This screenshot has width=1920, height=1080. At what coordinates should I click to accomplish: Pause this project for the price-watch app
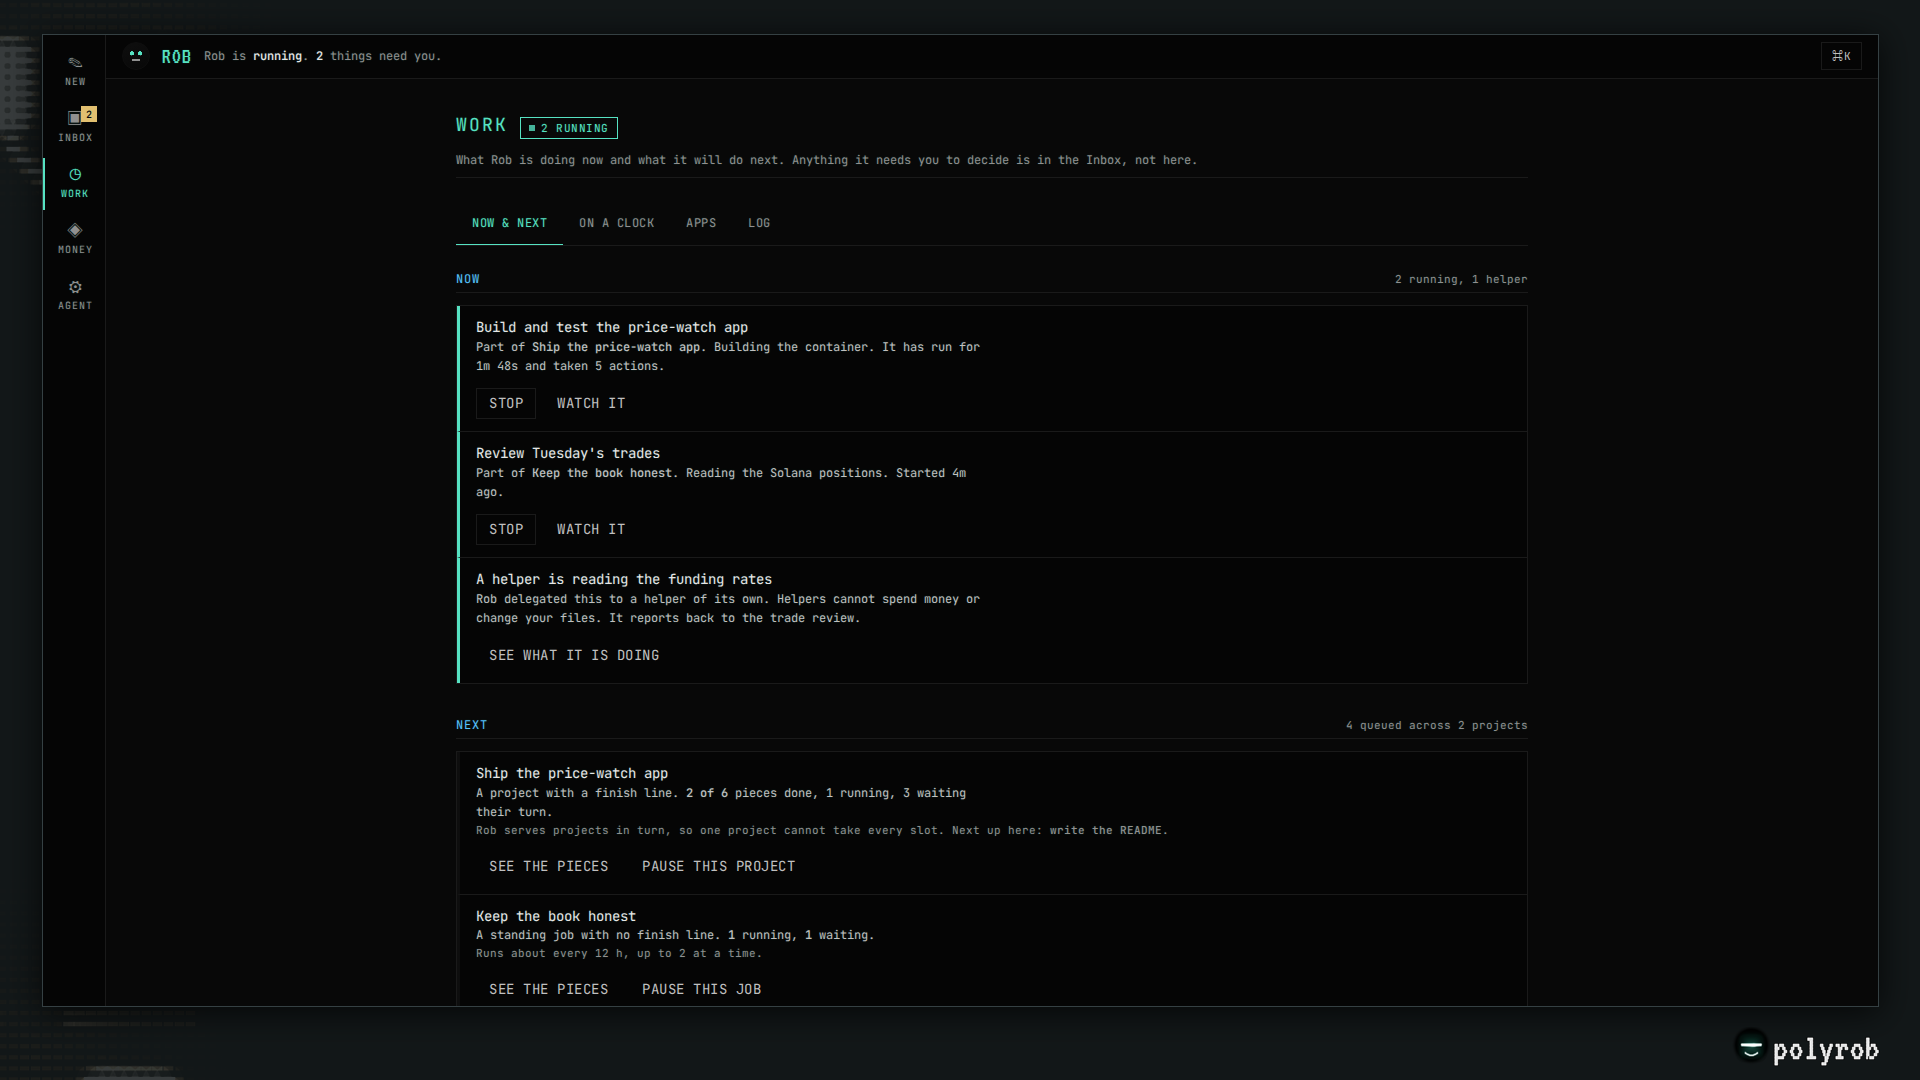719,866
